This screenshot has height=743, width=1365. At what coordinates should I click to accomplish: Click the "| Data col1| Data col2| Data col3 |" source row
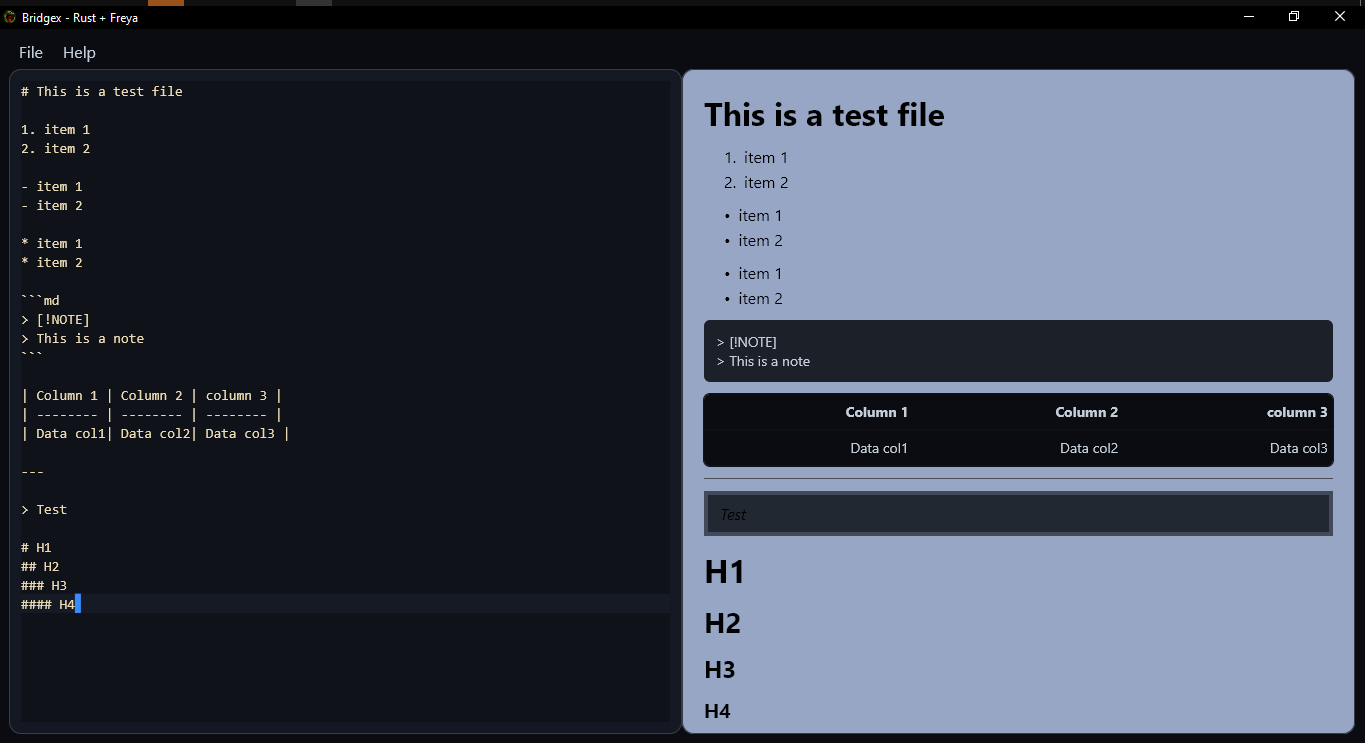(x=155, y=433)
